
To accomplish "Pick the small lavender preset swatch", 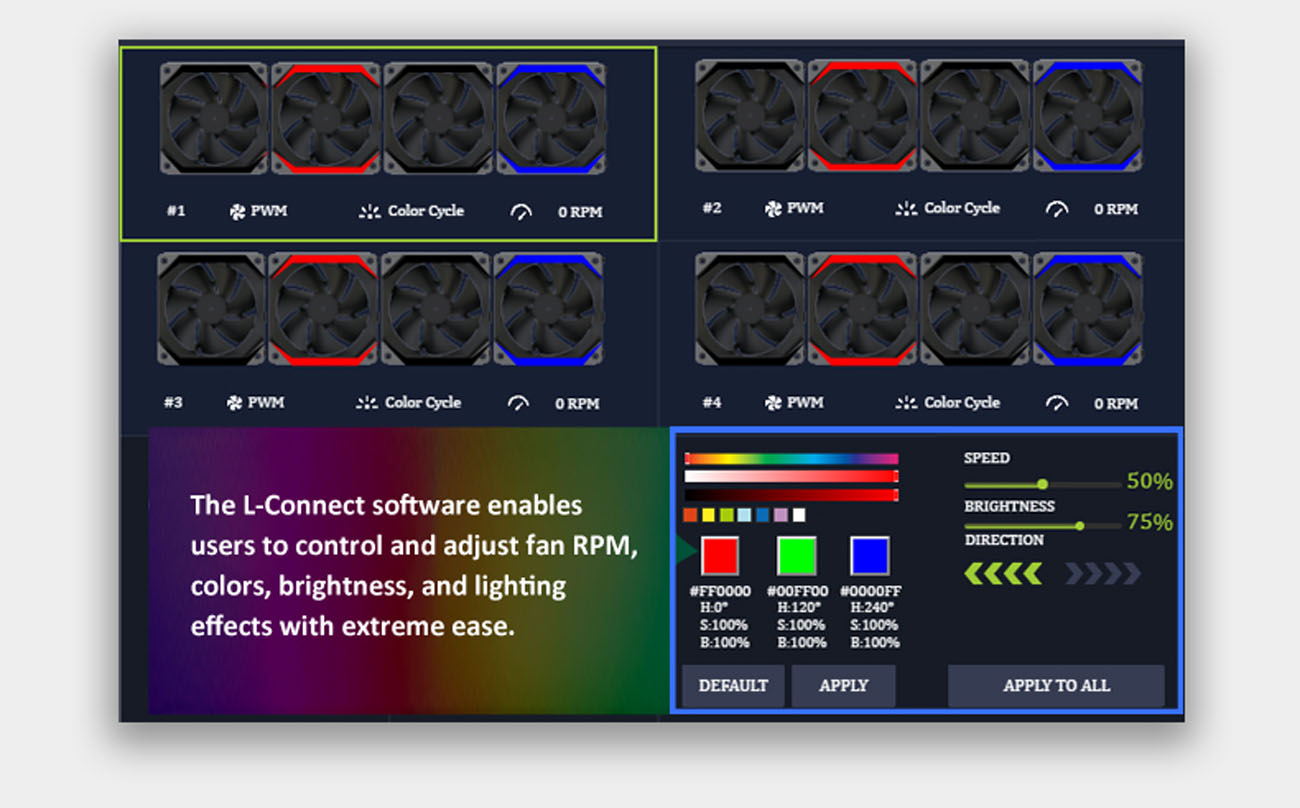I will click(781, 515).
